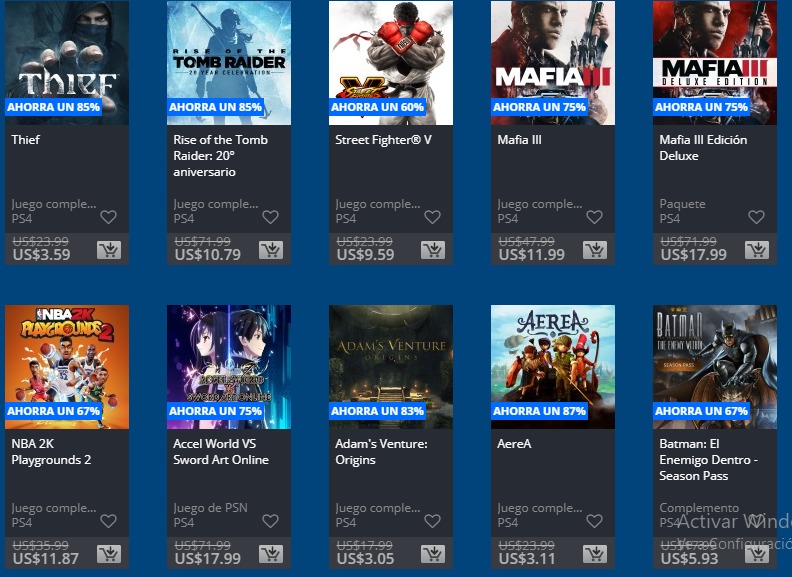Toggle wishlist heart for Thief
Screen dimensions: 792x577
coord(108,217)
